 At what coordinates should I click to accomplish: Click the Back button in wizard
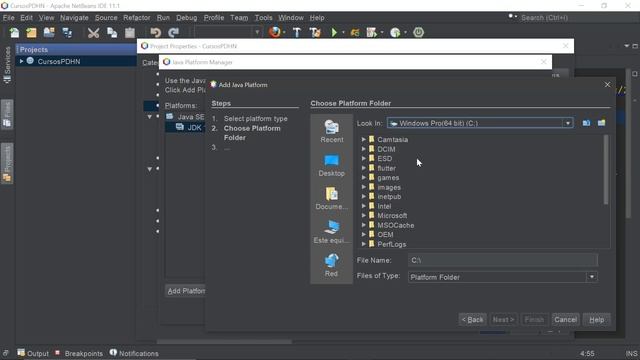tap(472, 320)
